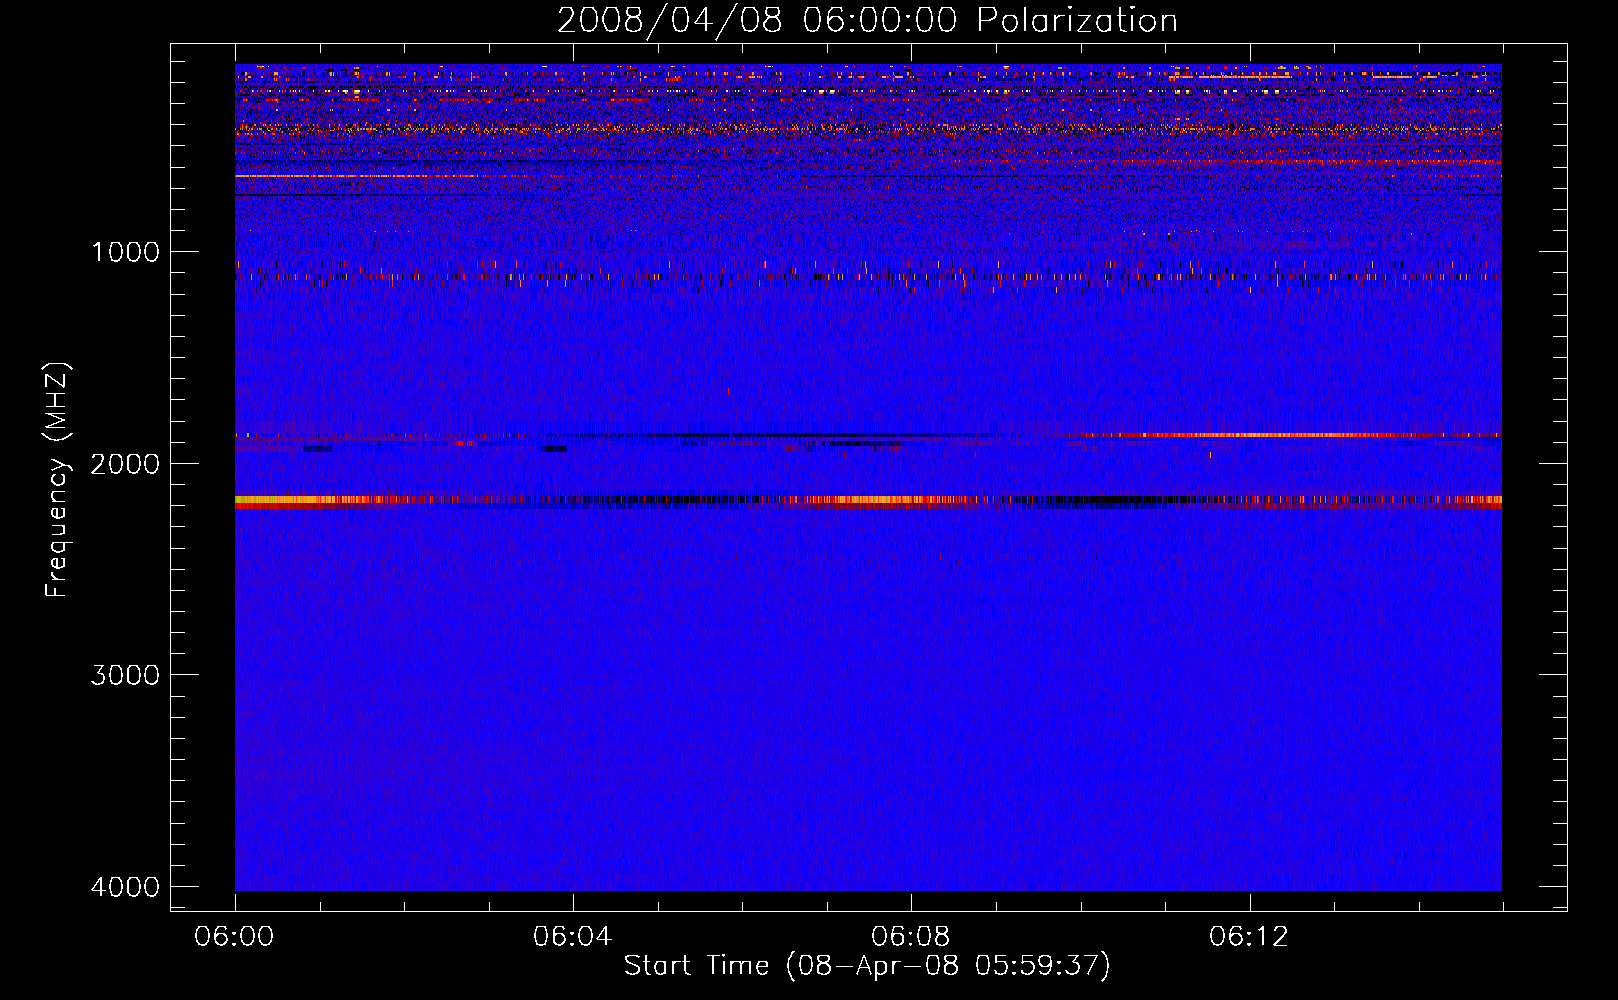This screenshot has width=1618, height=1000.
Task: Click the 3000 frequency tick label
Action: (126, 675)
